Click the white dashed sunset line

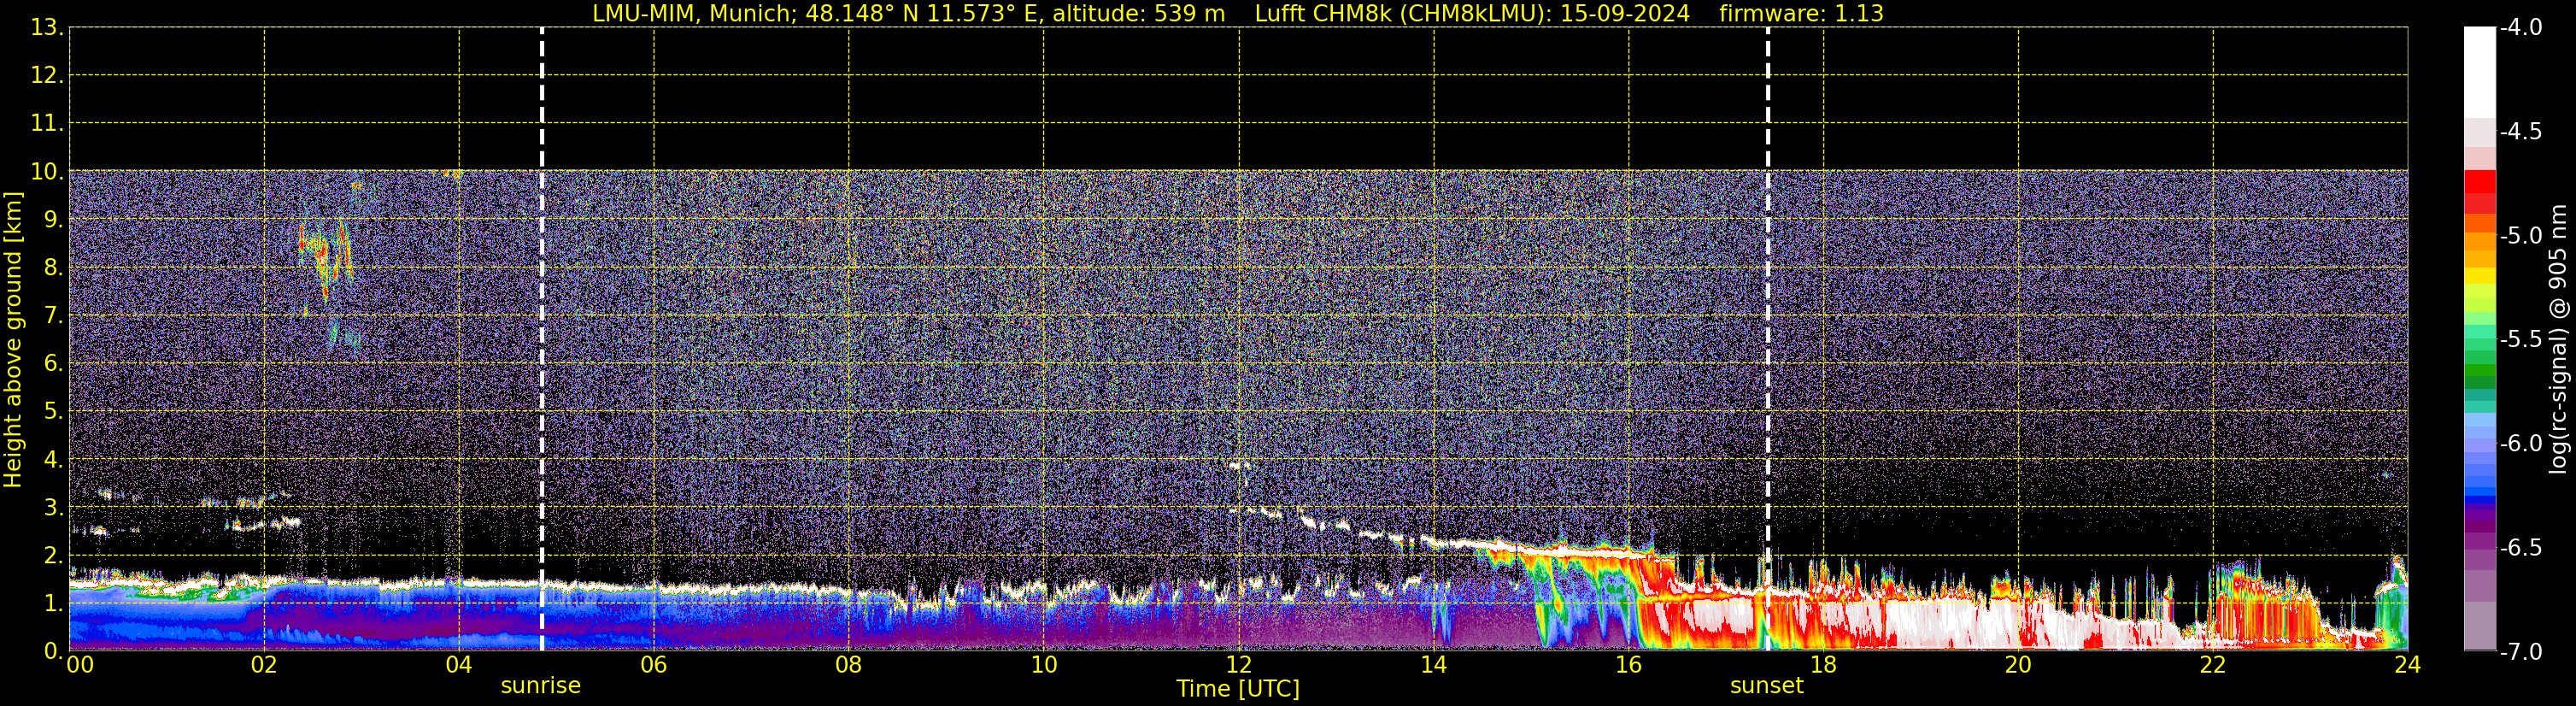(1768, 340)
